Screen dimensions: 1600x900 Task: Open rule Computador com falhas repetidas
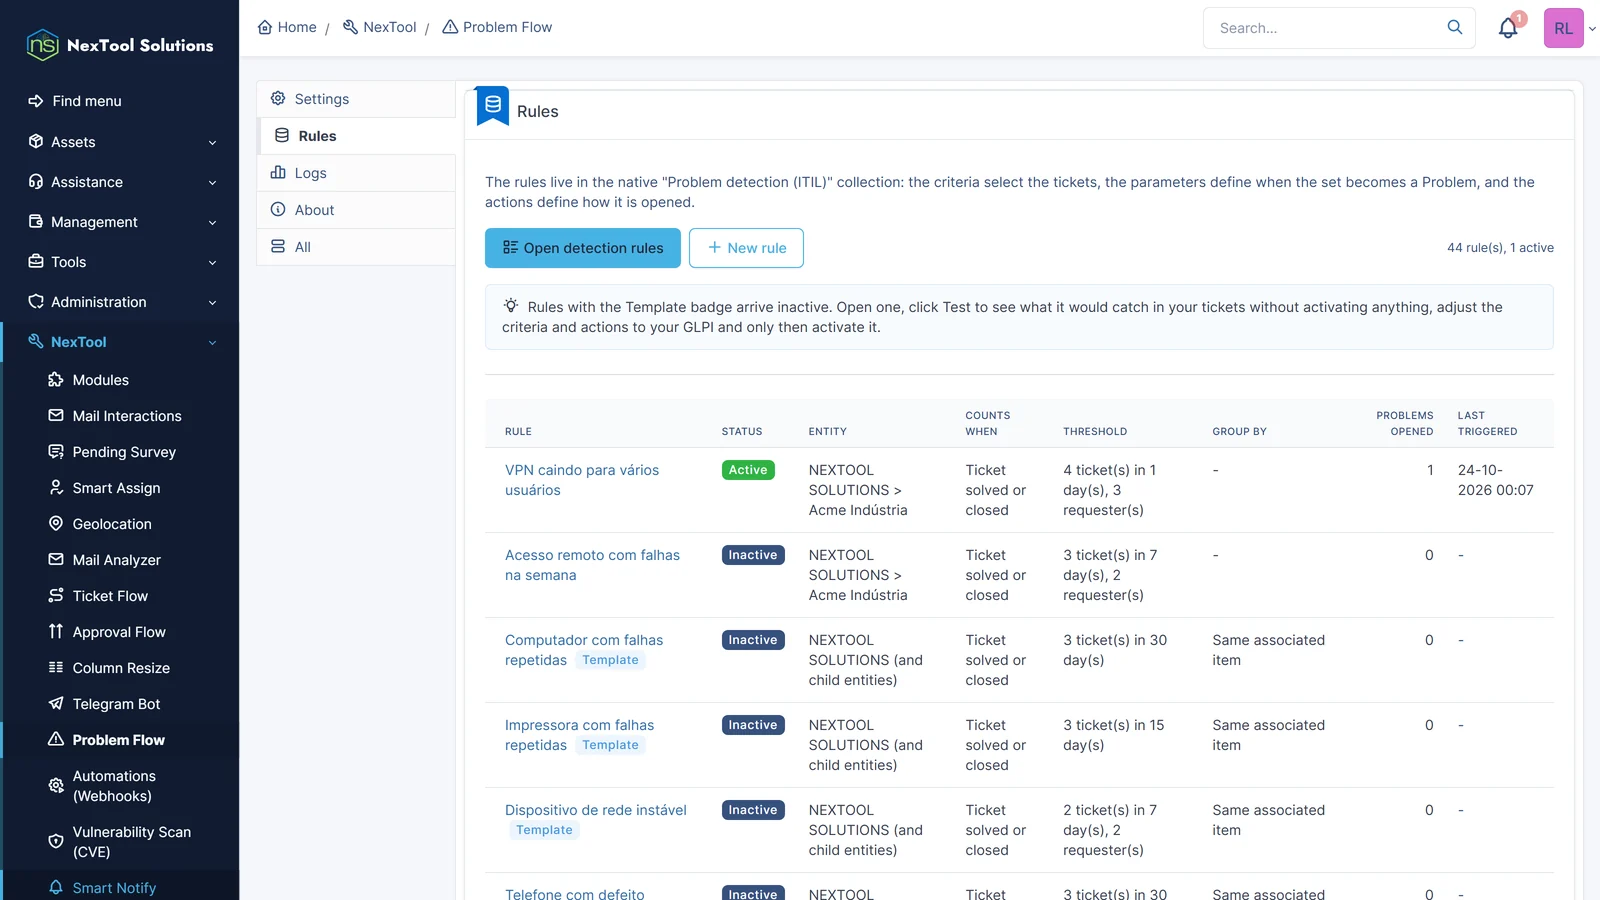coord(584,650)
